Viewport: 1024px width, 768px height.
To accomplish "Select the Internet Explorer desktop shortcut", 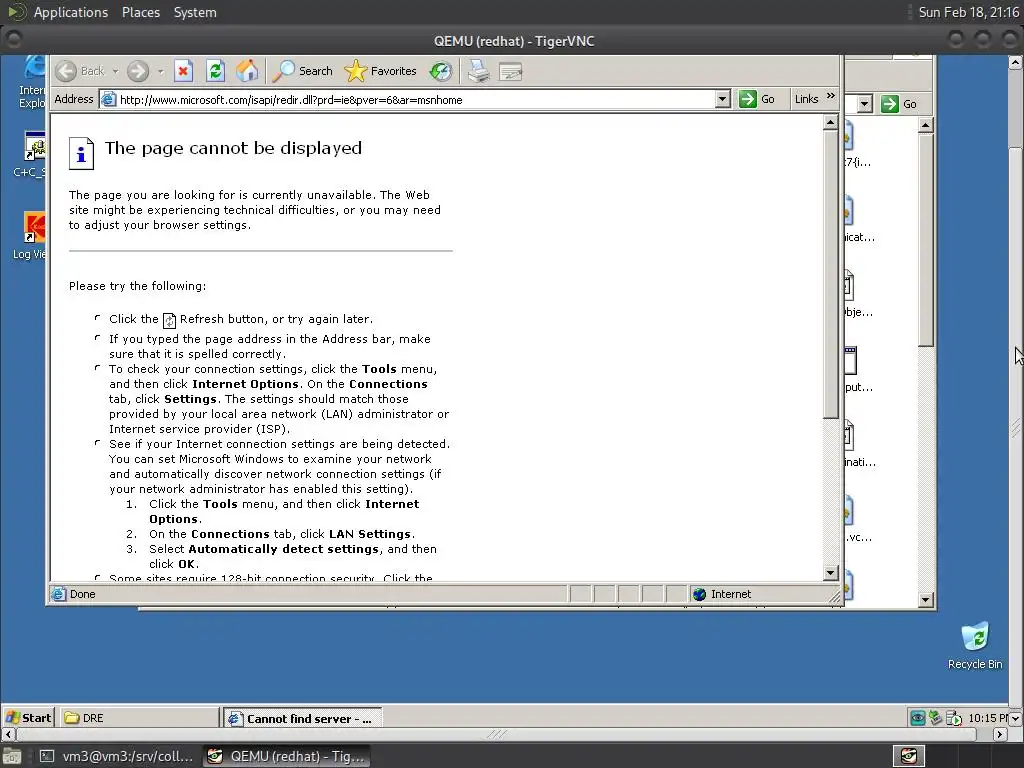I will [x=33, y=82].
